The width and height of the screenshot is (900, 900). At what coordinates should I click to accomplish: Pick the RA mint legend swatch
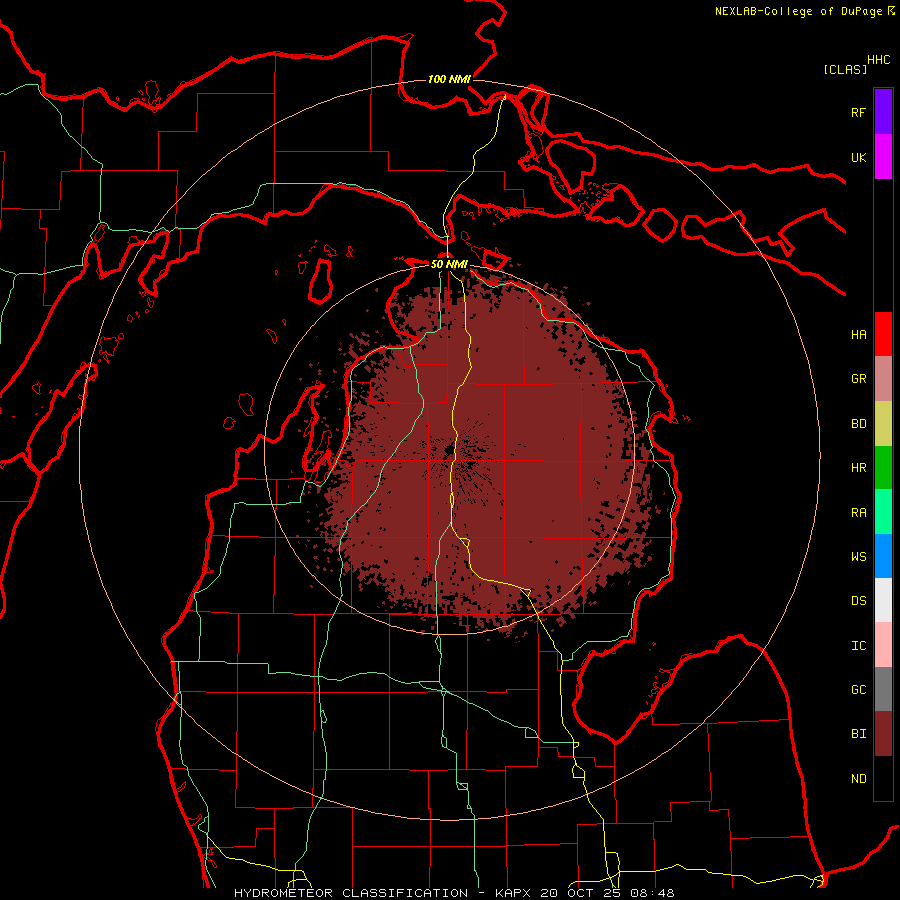pos(883,512)
